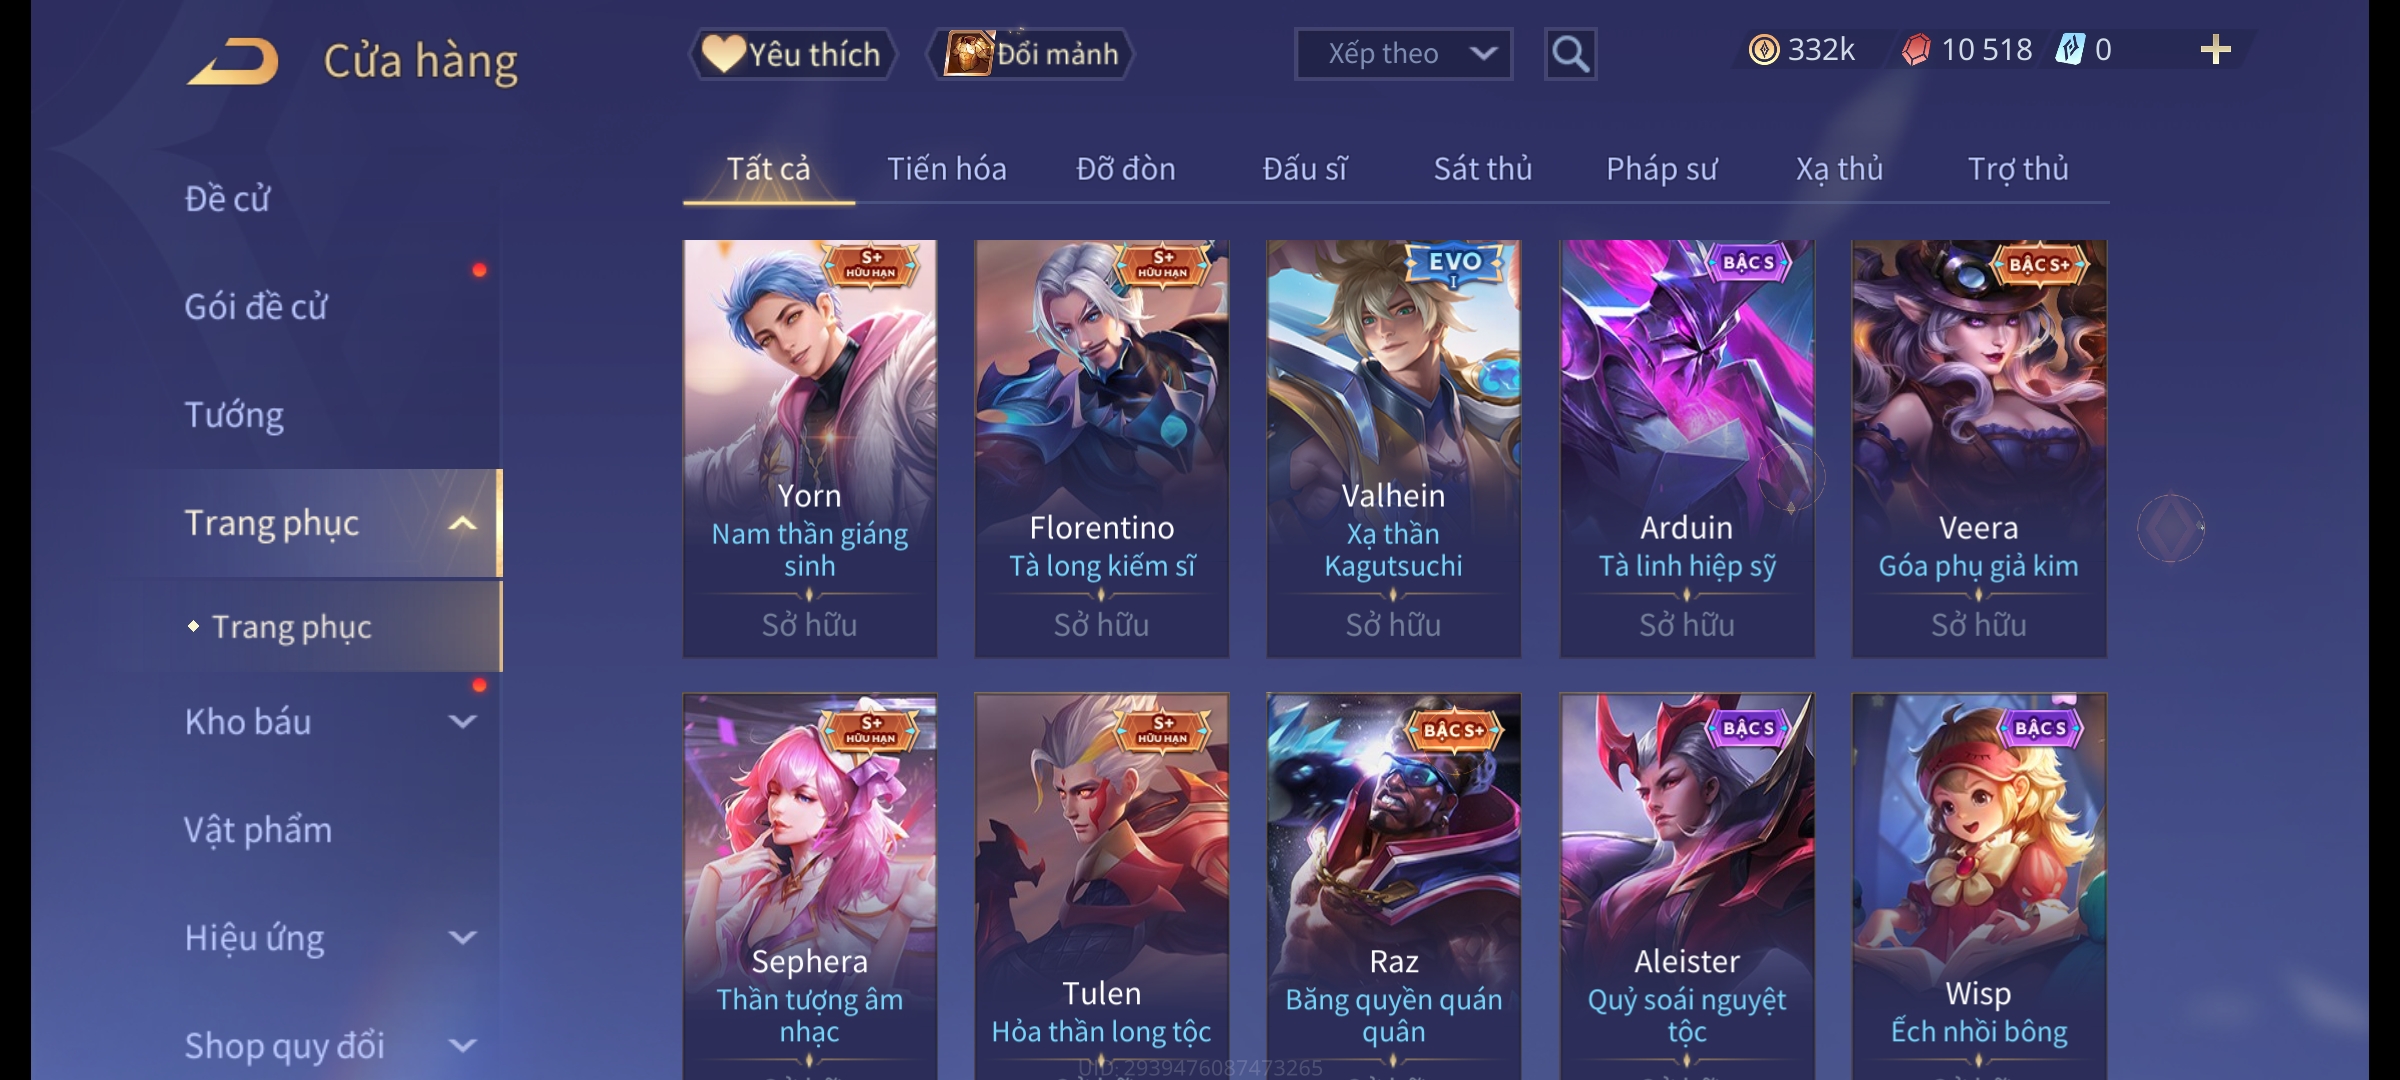Switch to the Tiến hóa tab
Image resolution: width=2400 pixels, height=1080 pixels.
point(947,169)
